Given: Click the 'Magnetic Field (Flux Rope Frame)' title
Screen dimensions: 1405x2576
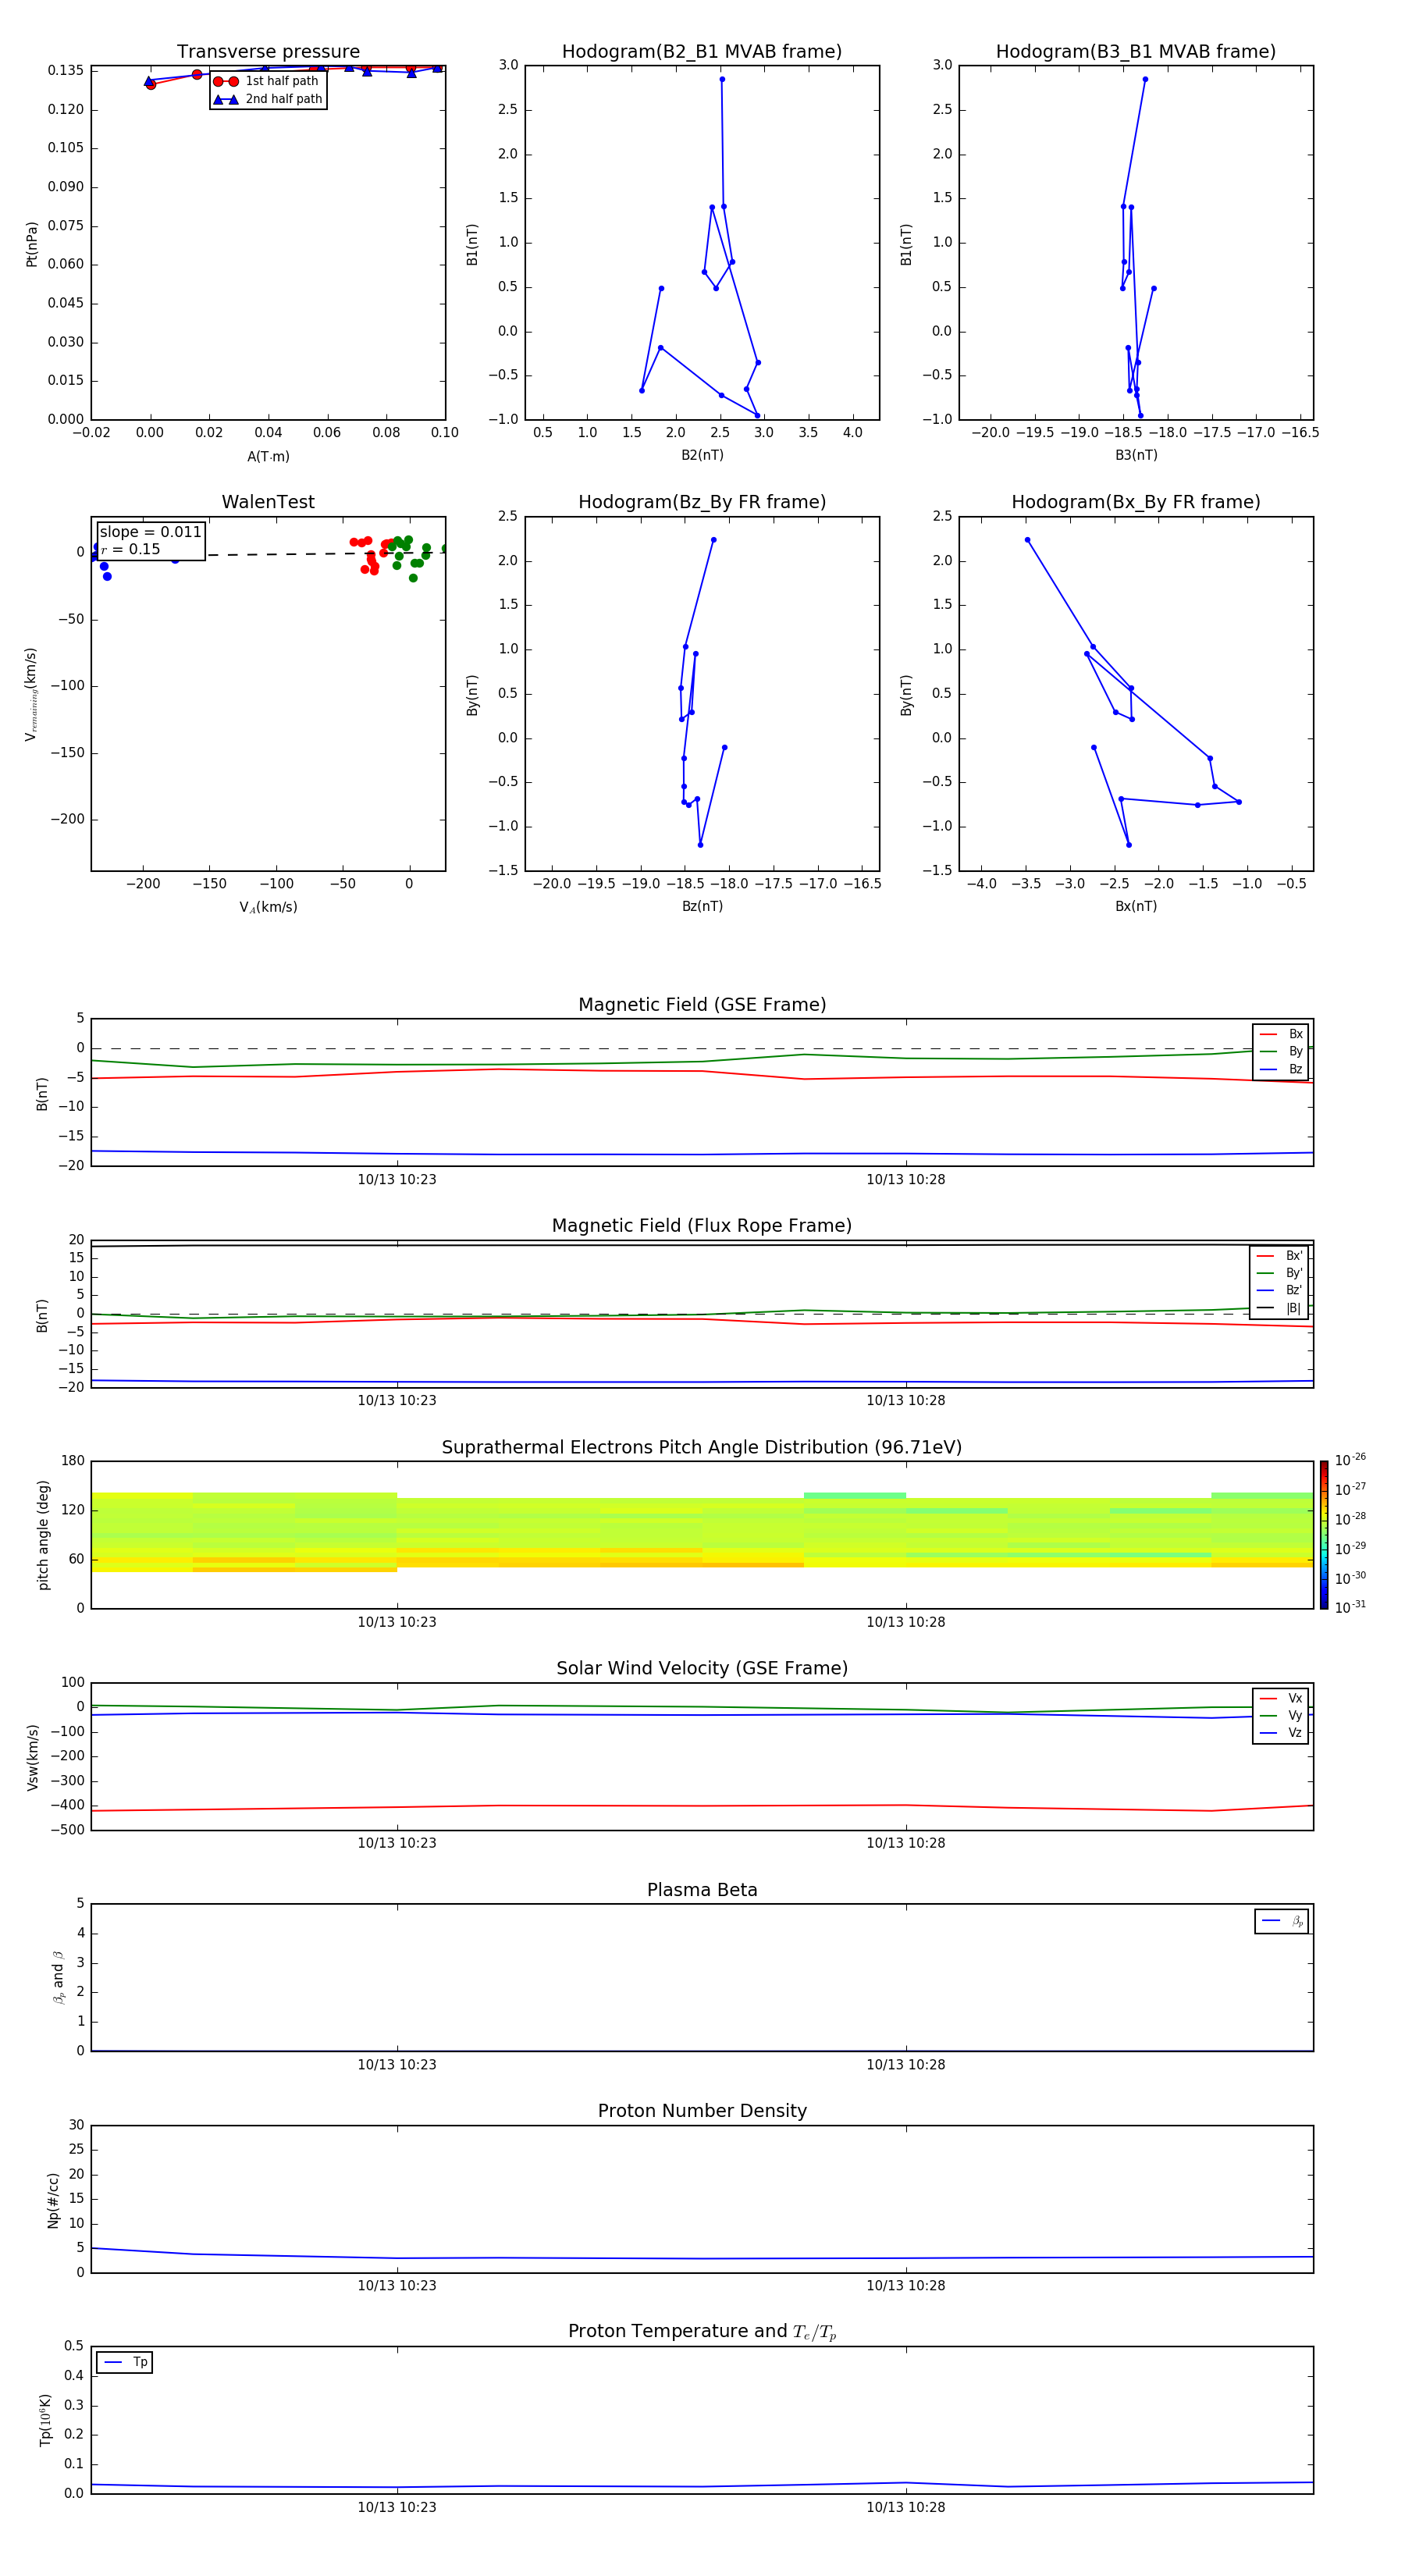Looking at the screenshot, I should click(702, 1226).
